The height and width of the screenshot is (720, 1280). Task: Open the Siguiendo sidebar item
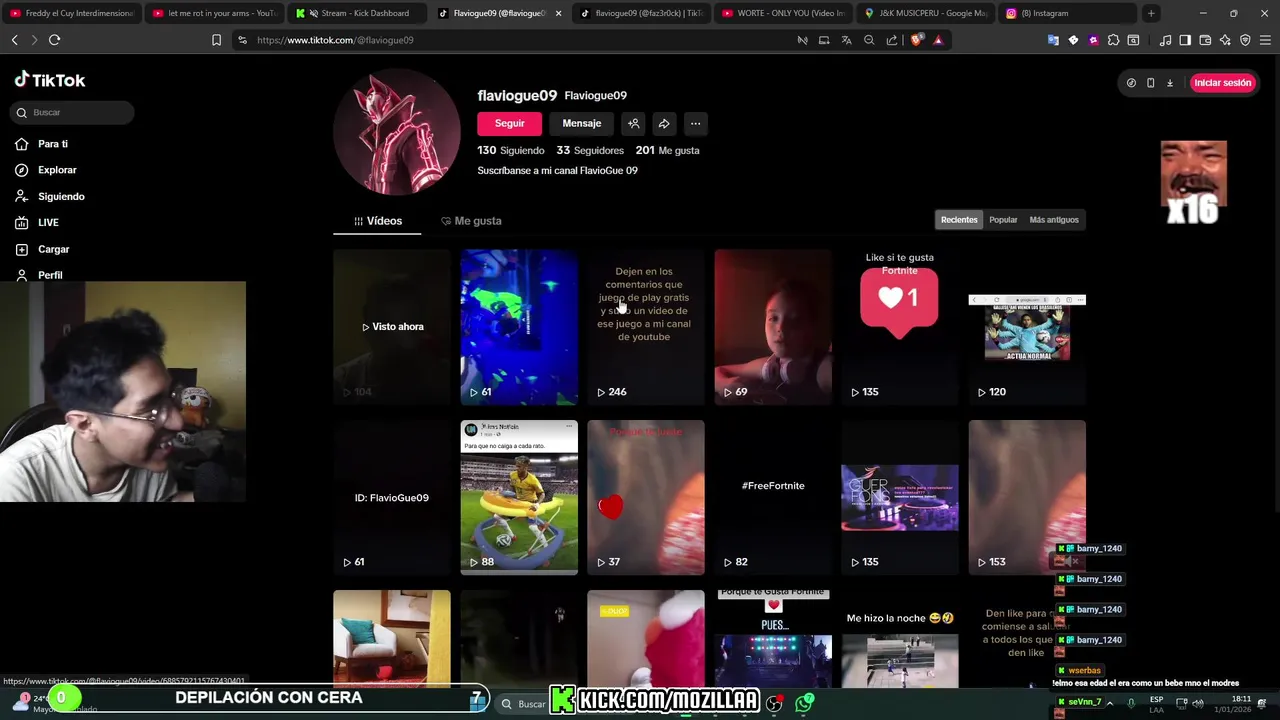[50, 197]
